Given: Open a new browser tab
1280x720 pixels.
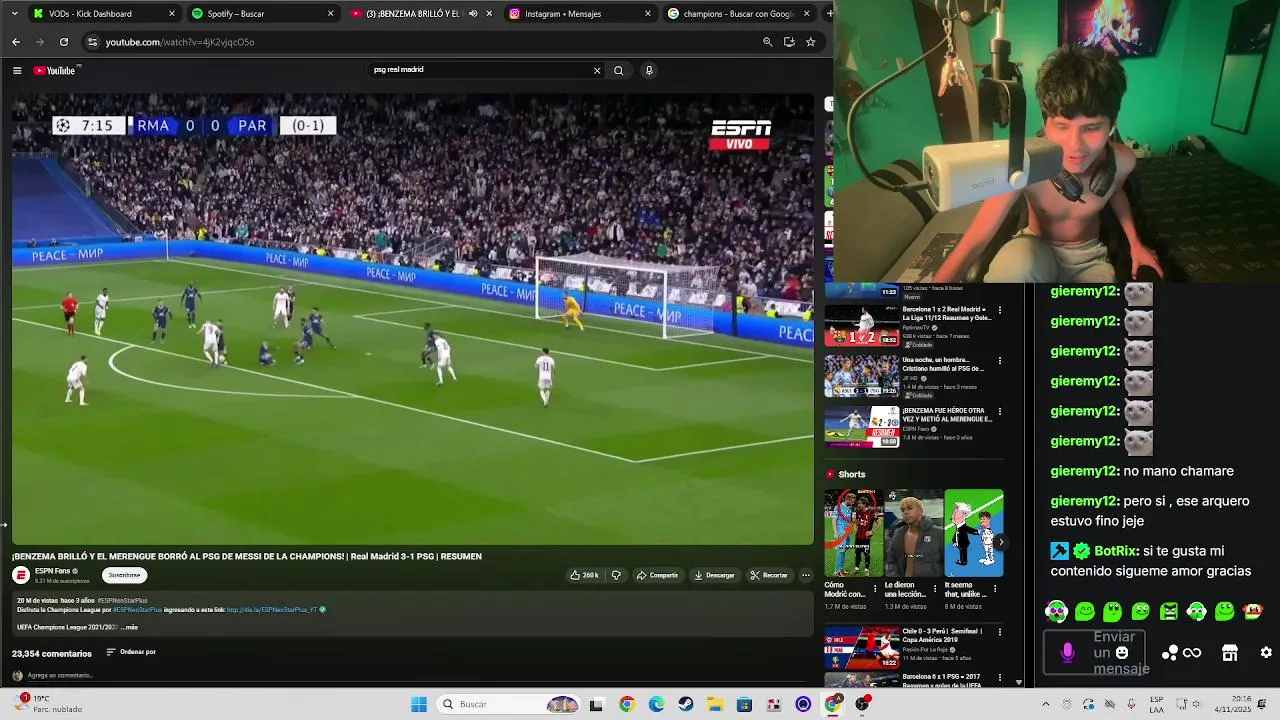Looking at the screenshot, I should coord(828,14).
